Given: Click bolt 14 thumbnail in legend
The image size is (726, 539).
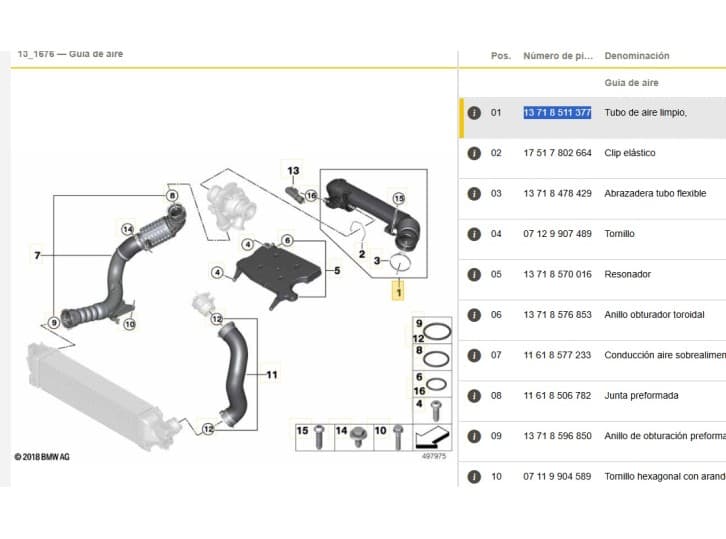Looking at the screenshot, I should (x=354, y=437).
